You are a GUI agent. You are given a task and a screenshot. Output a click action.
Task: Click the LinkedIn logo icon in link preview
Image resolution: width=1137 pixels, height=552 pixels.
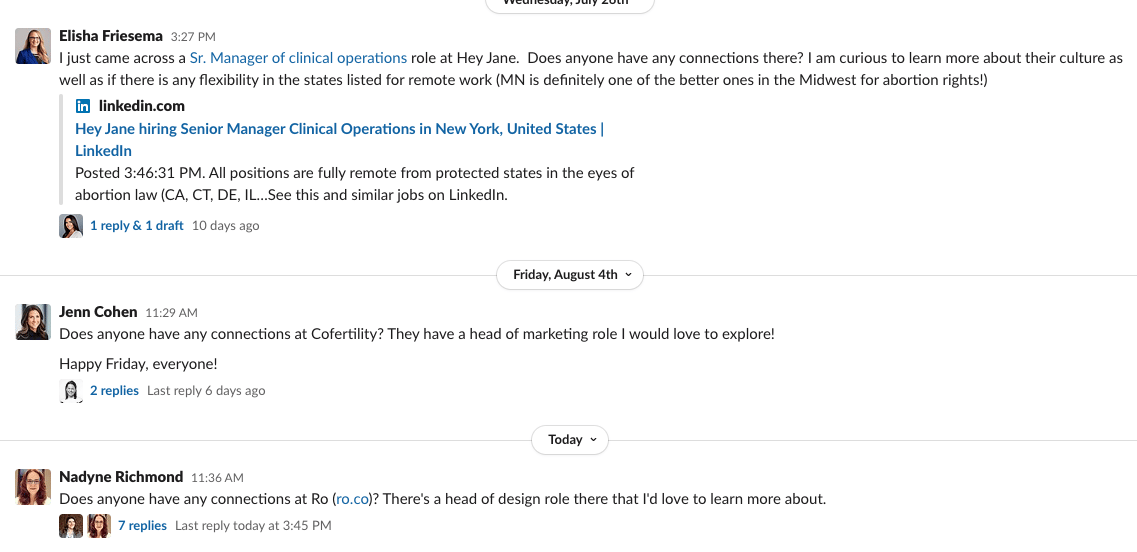click(84, 106)
